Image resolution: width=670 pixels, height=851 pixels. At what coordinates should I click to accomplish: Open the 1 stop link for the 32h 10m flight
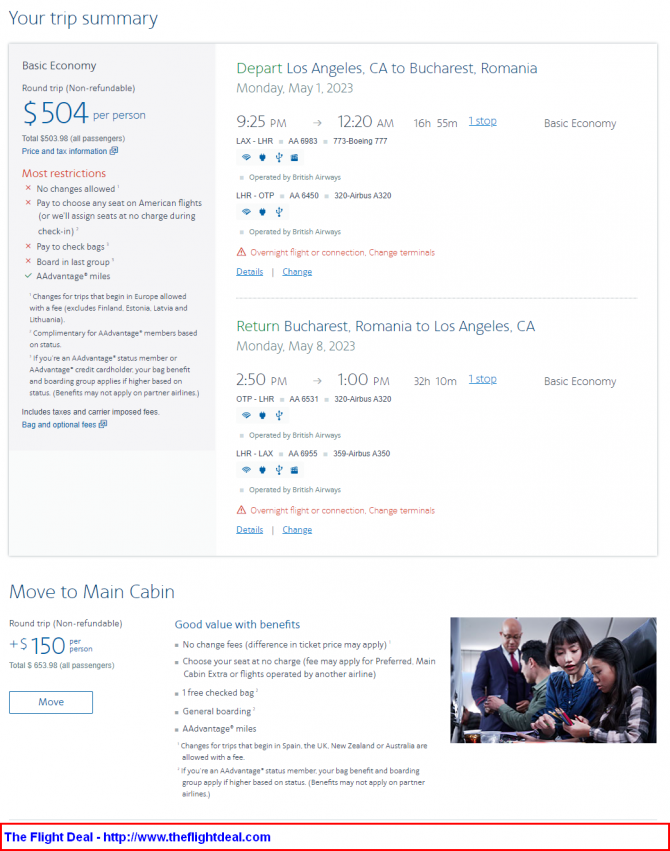pyautogui.click(x=483, y=379)
